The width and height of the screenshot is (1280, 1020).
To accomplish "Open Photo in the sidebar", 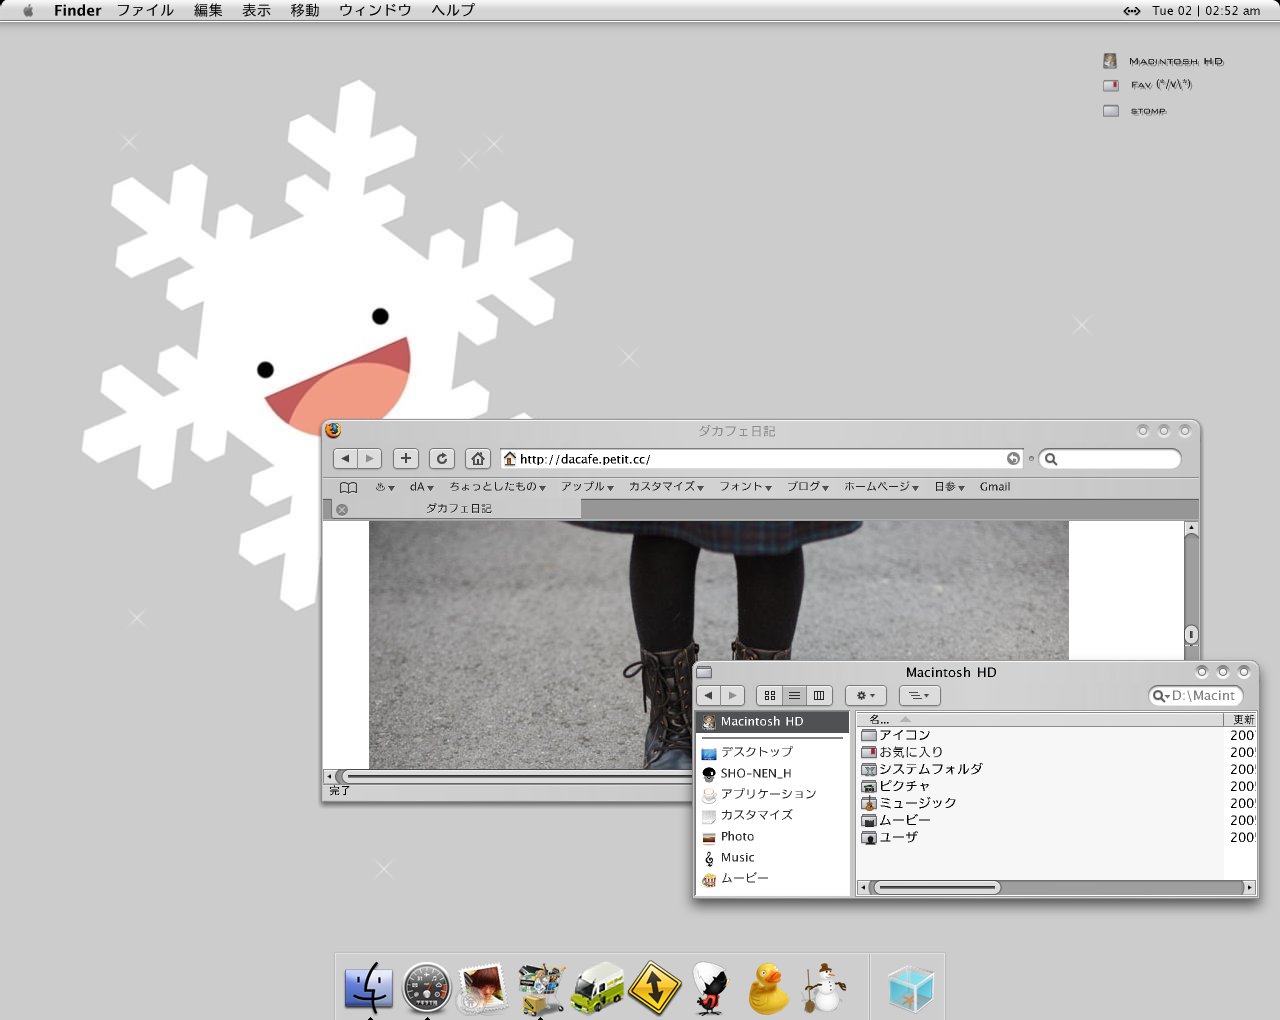I will pos(737,836).
